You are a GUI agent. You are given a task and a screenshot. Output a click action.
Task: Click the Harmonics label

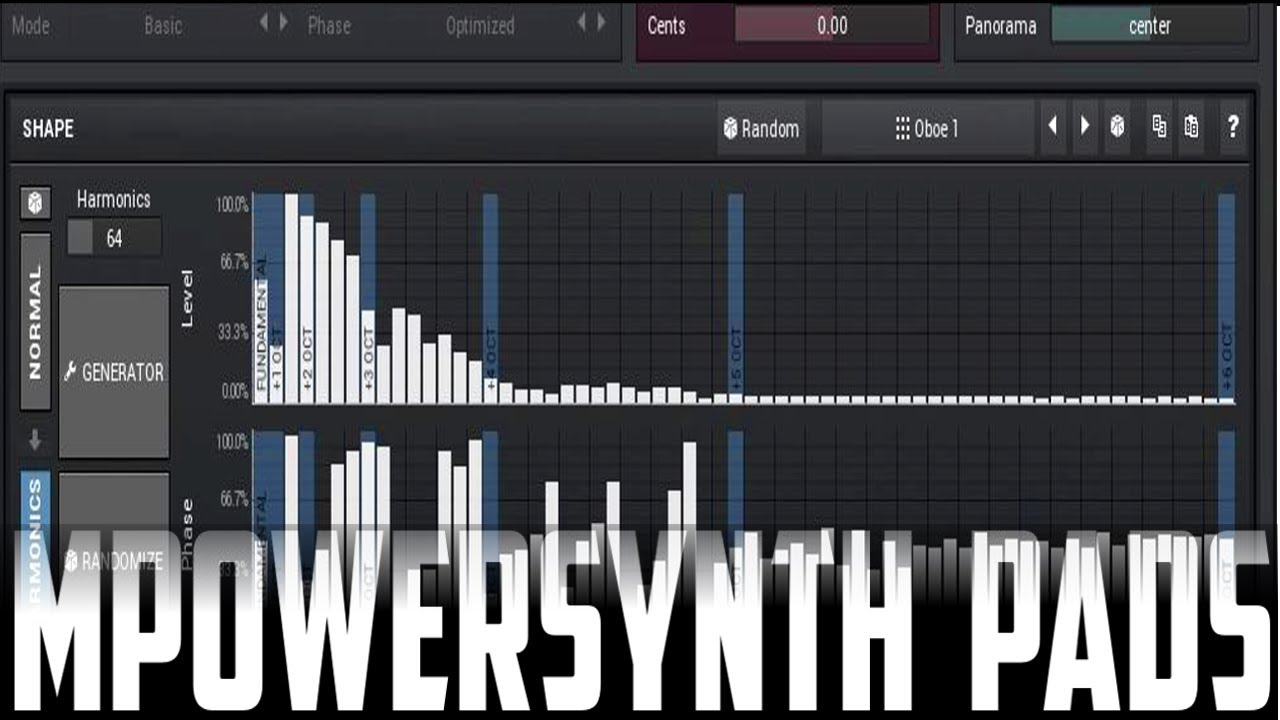click(114, 199)
